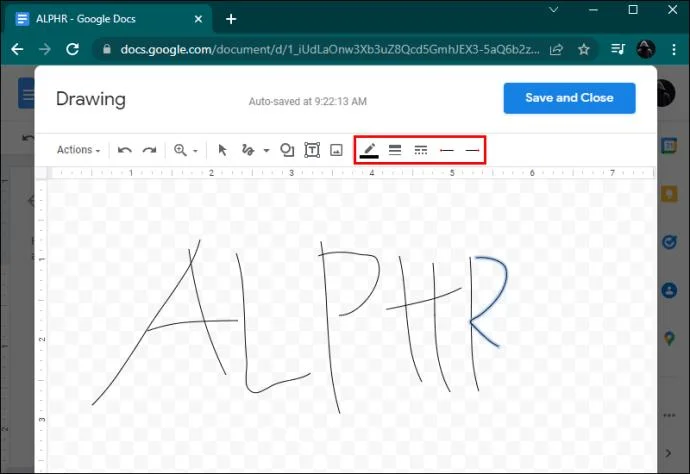Open a new browser tab
The image size is (690, 474).
tap(231, 19)
